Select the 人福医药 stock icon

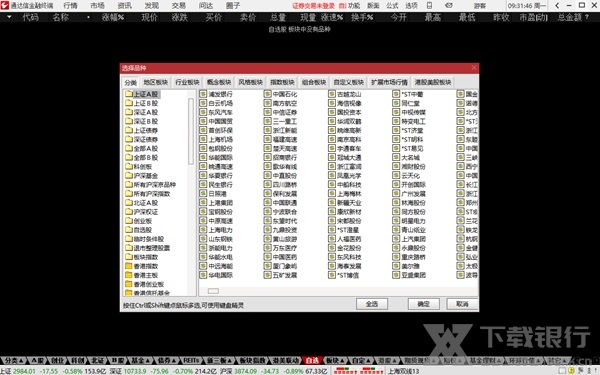point(332,239)
